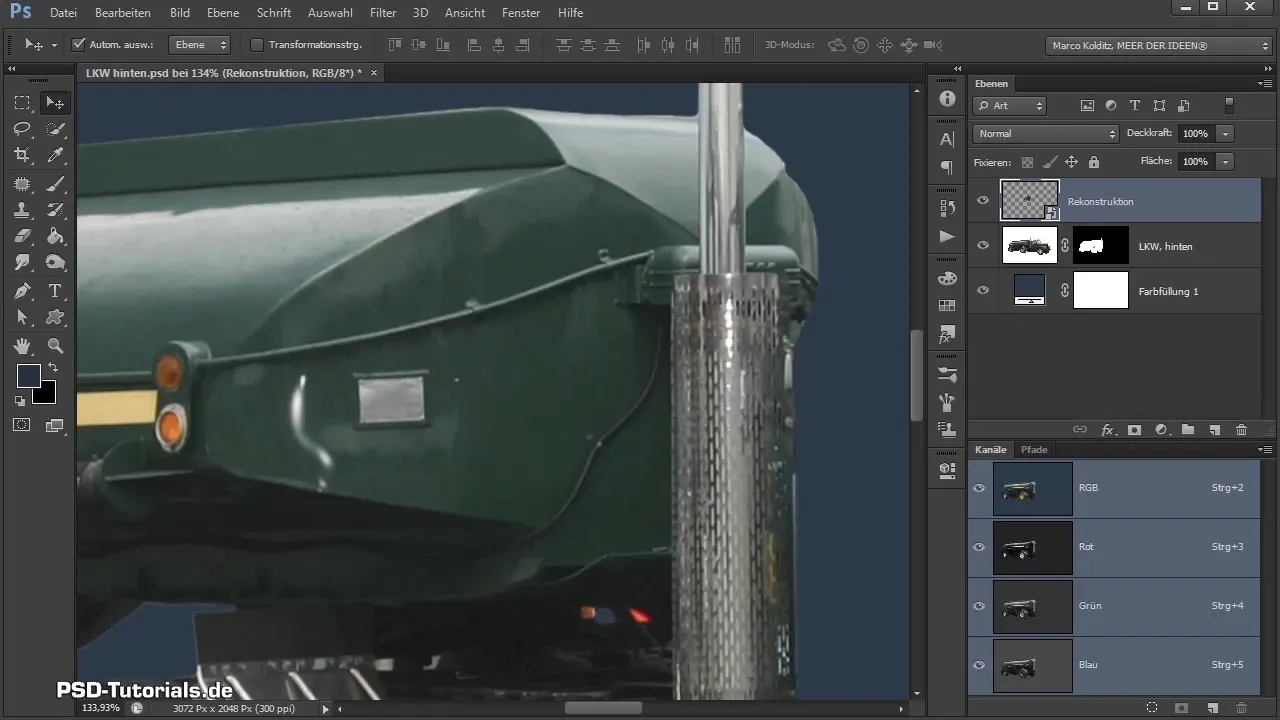Open the Fläche fill dropdown arrow

point(1226,161)
